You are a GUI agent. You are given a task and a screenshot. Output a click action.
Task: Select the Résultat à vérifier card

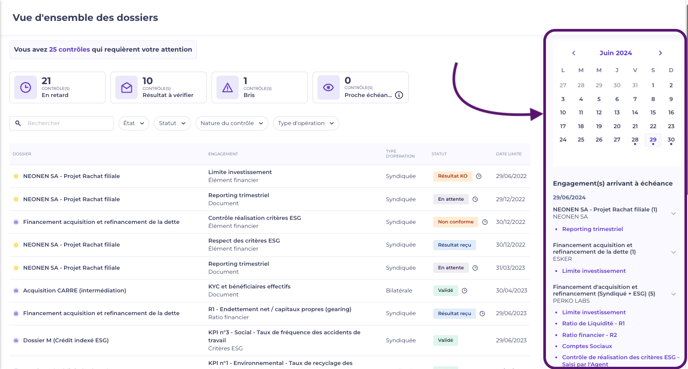158,87
